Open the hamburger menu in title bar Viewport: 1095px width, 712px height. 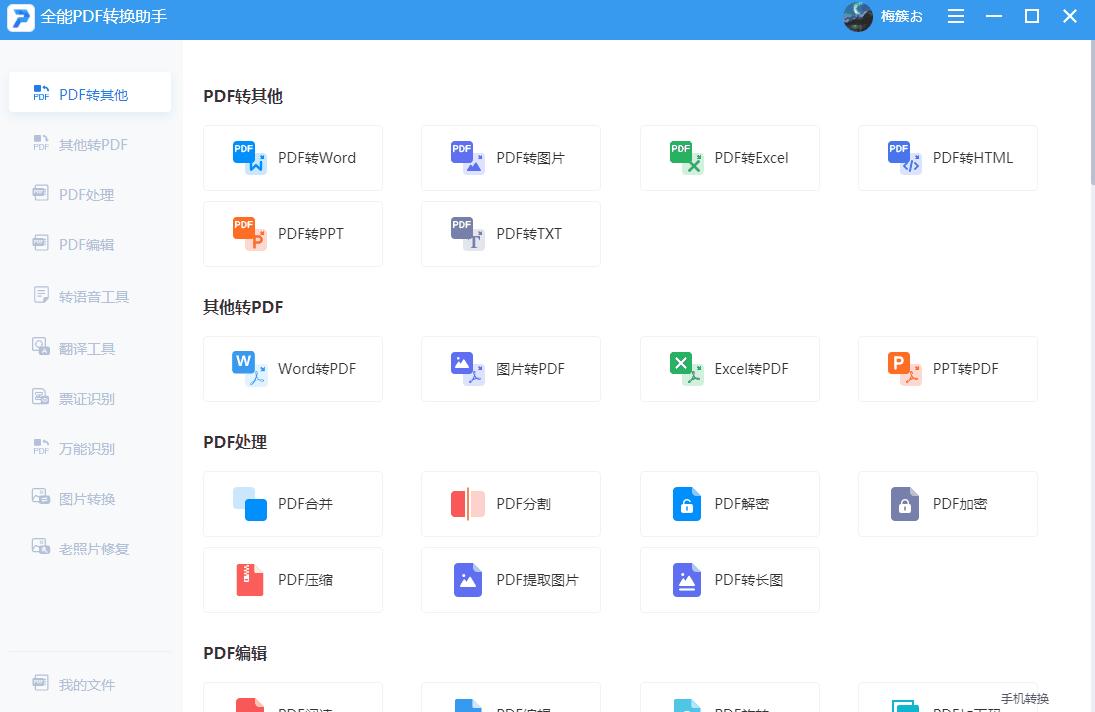click(955, 16)
